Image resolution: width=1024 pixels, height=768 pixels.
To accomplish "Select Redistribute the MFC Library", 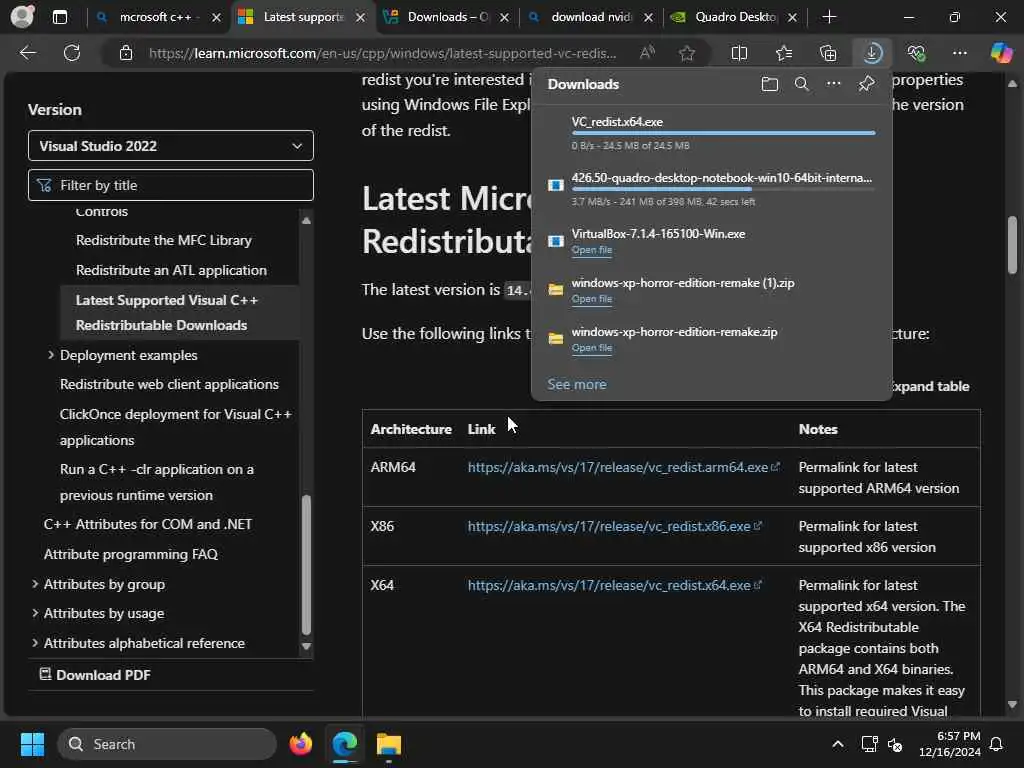I will 163,240.
